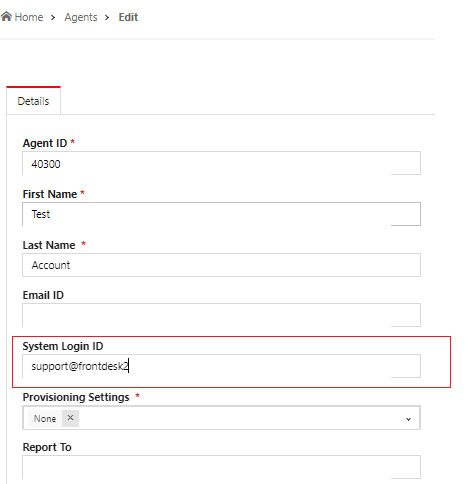Image resolution: width=469 pixels, height=484 pixels.
Task: Open the Provisioning Settings combo box empty area
Action: [240, 418]
